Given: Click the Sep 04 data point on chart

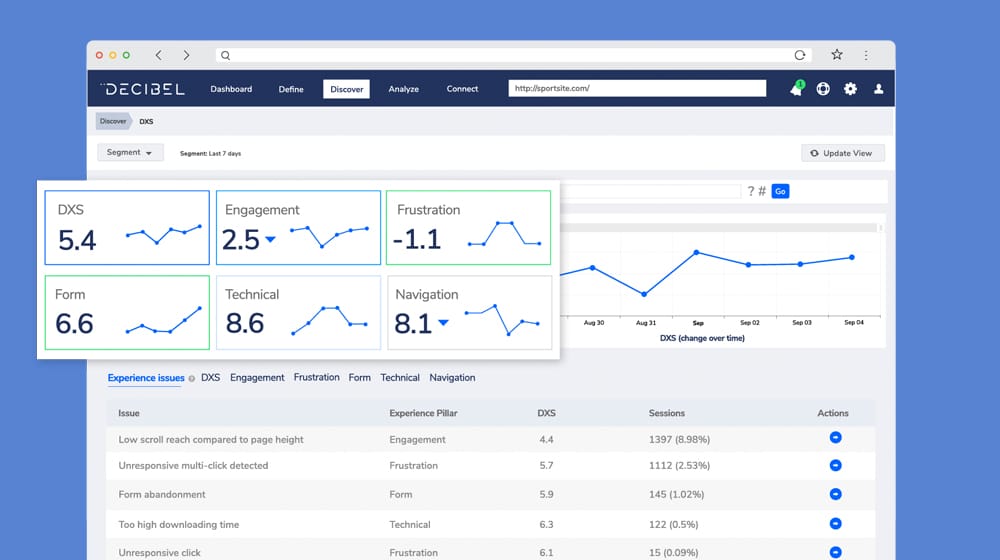Looking at the screenshot, I should [852, 258].
